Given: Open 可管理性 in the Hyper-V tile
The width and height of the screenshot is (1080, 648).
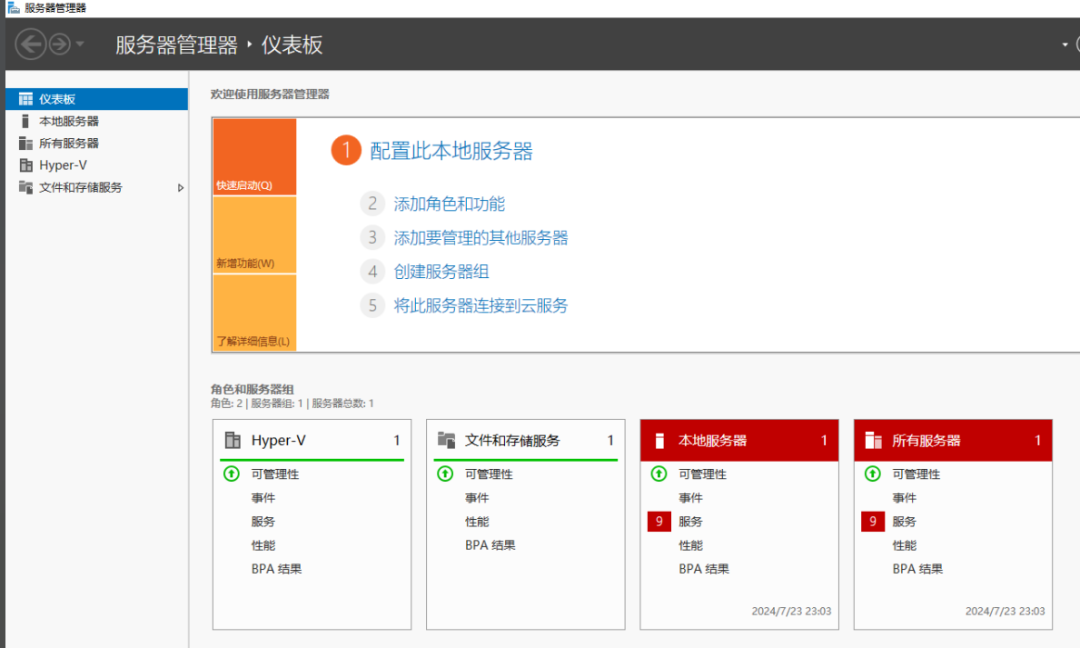Looking at the screenshot, I should pos(275,474).
